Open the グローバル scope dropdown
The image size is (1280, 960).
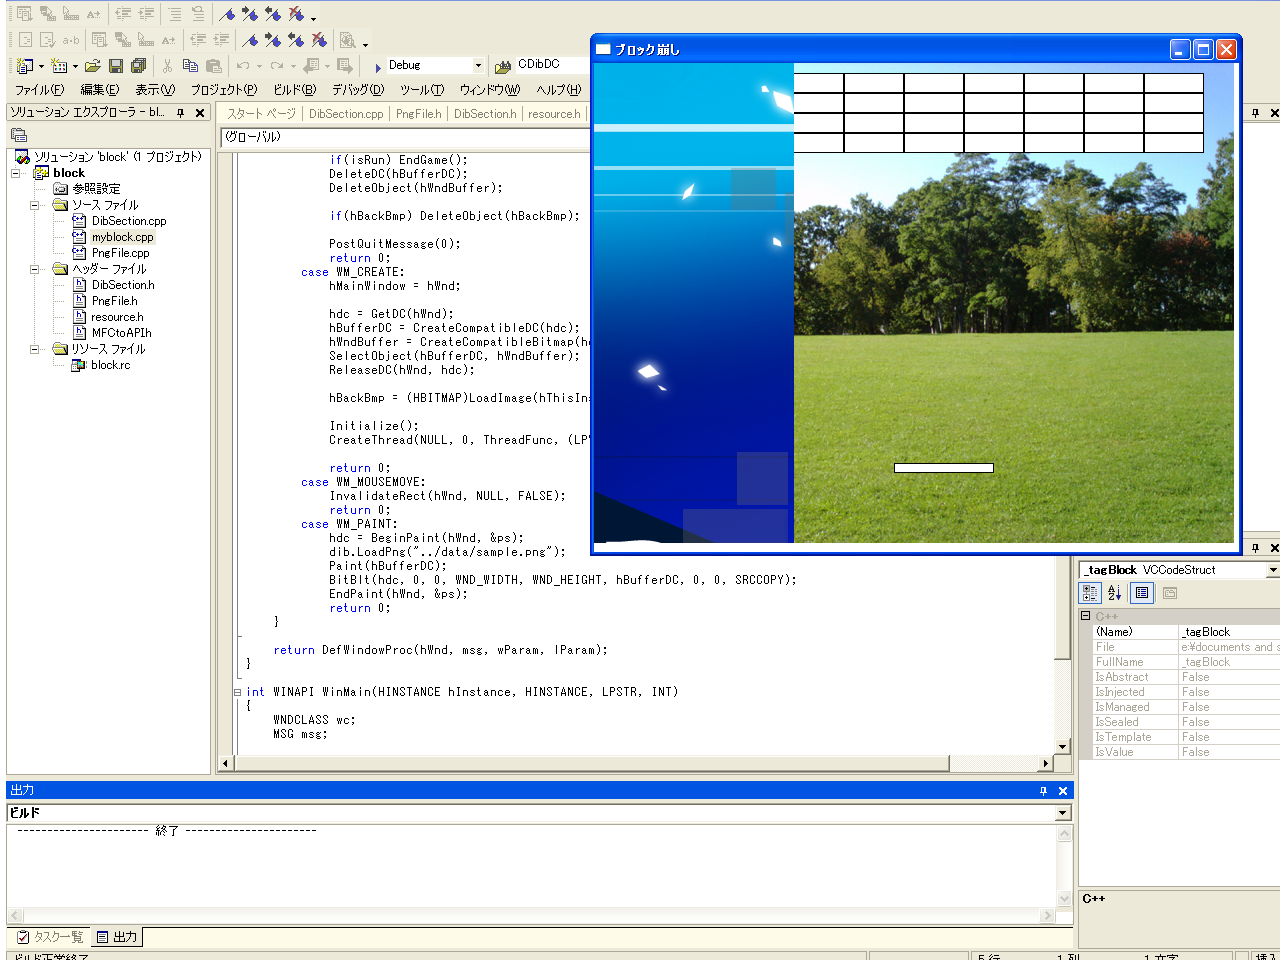tap(404, 137)
